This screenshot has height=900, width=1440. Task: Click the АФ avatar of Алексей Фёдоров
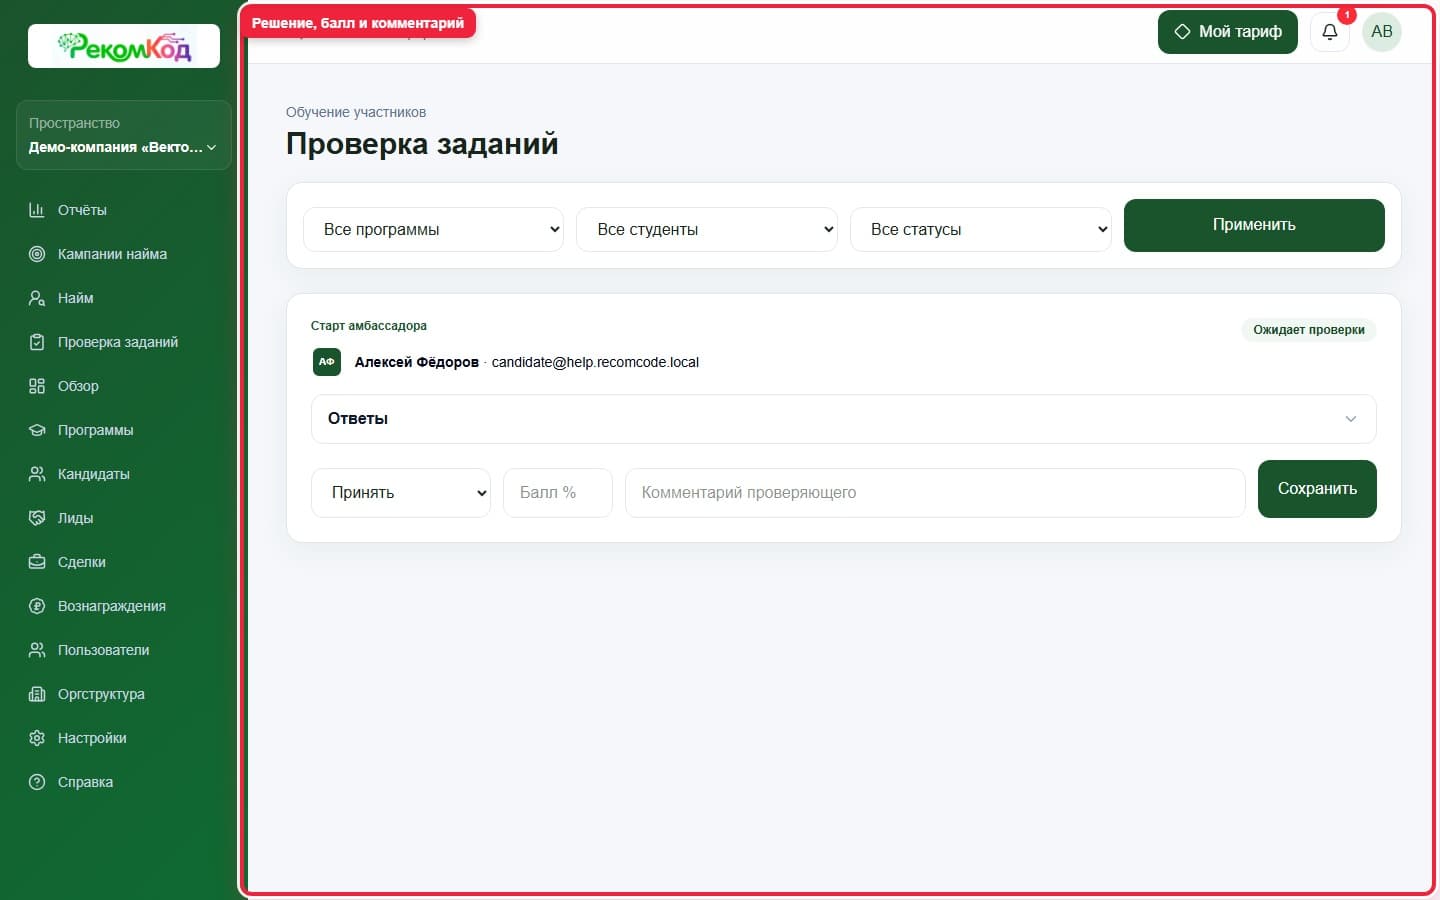[x=327, y=362]
